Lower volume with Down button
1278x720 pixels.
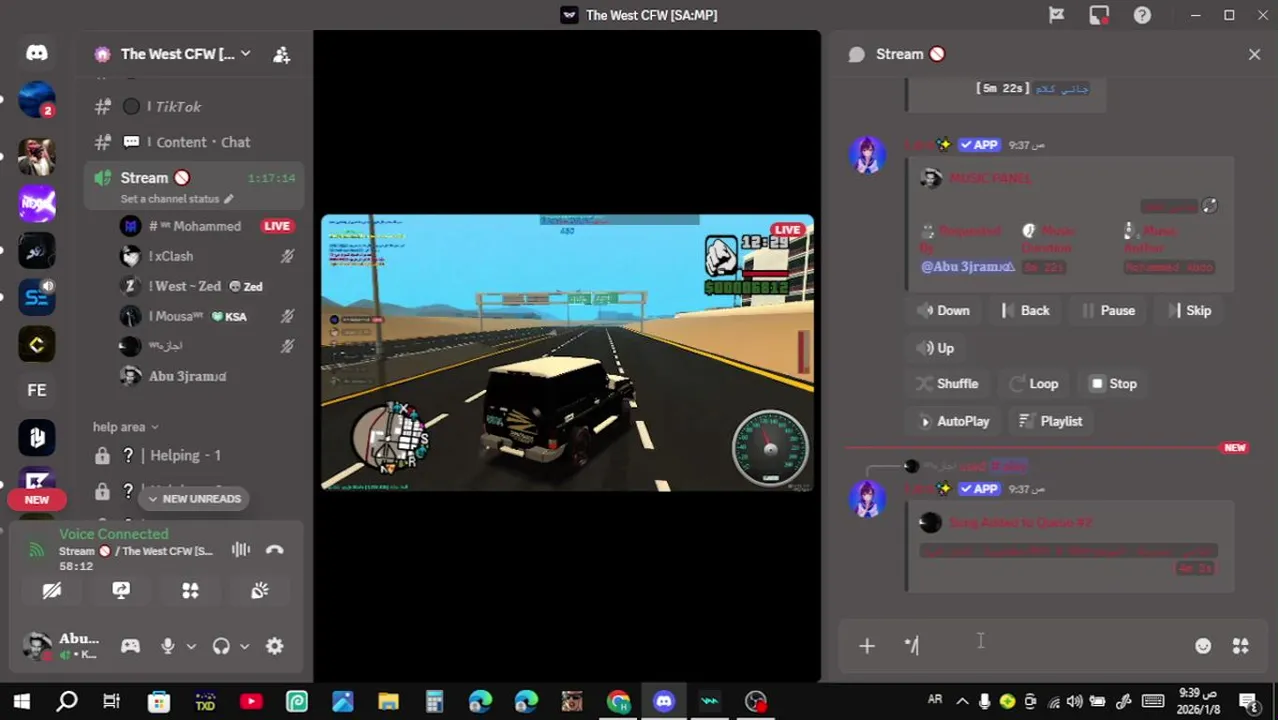tap(943, 311)
